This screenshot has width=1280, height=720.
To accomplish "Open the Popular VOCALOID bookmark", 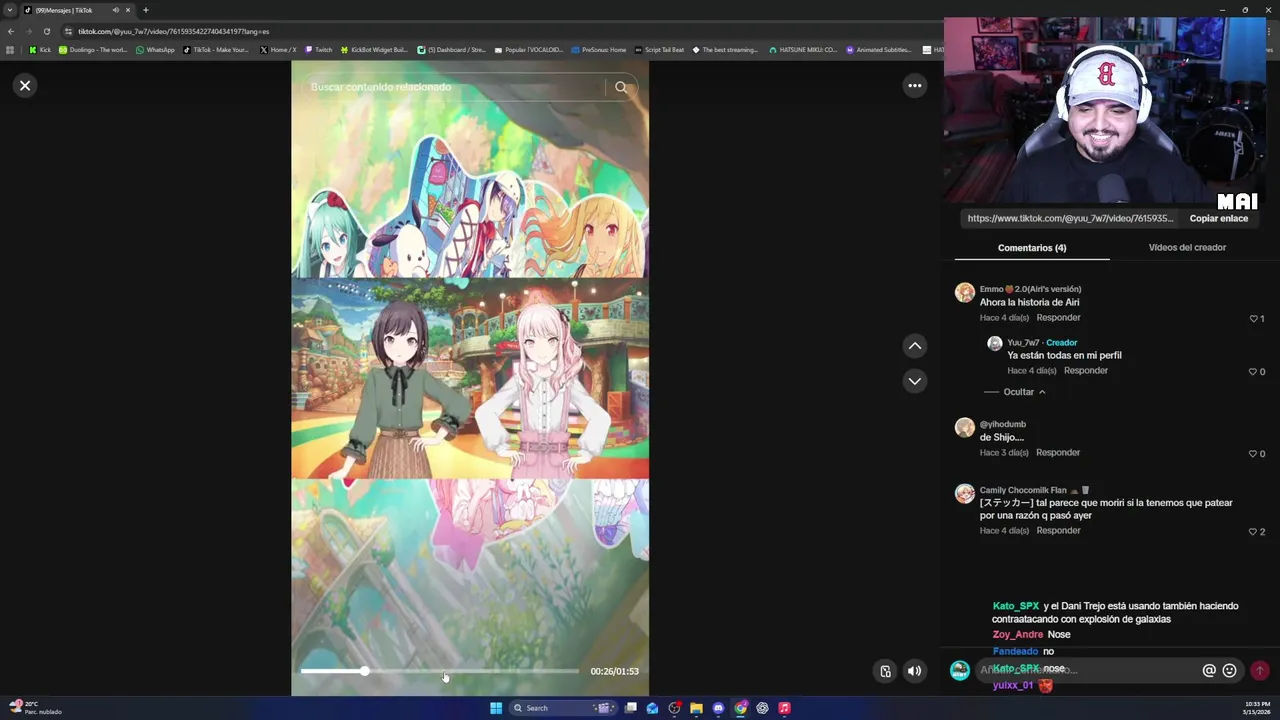I will [x=528, y=50].
